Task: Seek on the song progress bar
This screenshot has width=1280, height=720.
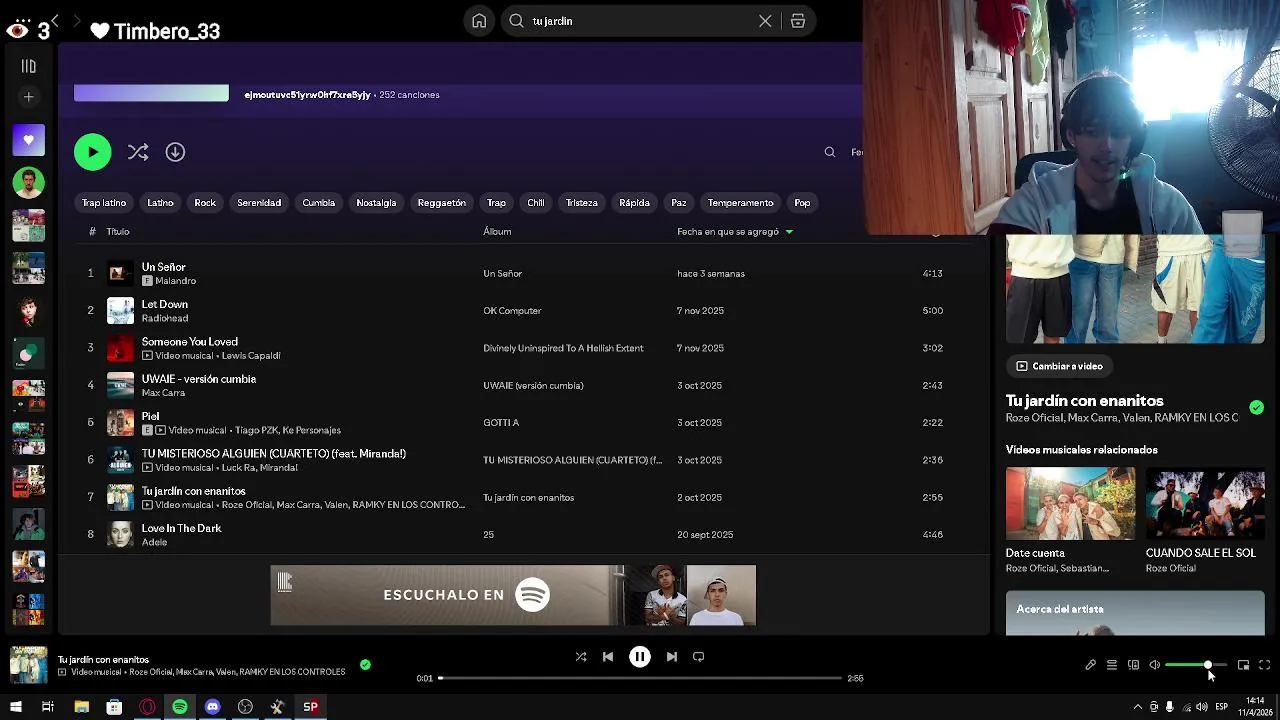Action: pyautogui.click(x=640, y=678)
